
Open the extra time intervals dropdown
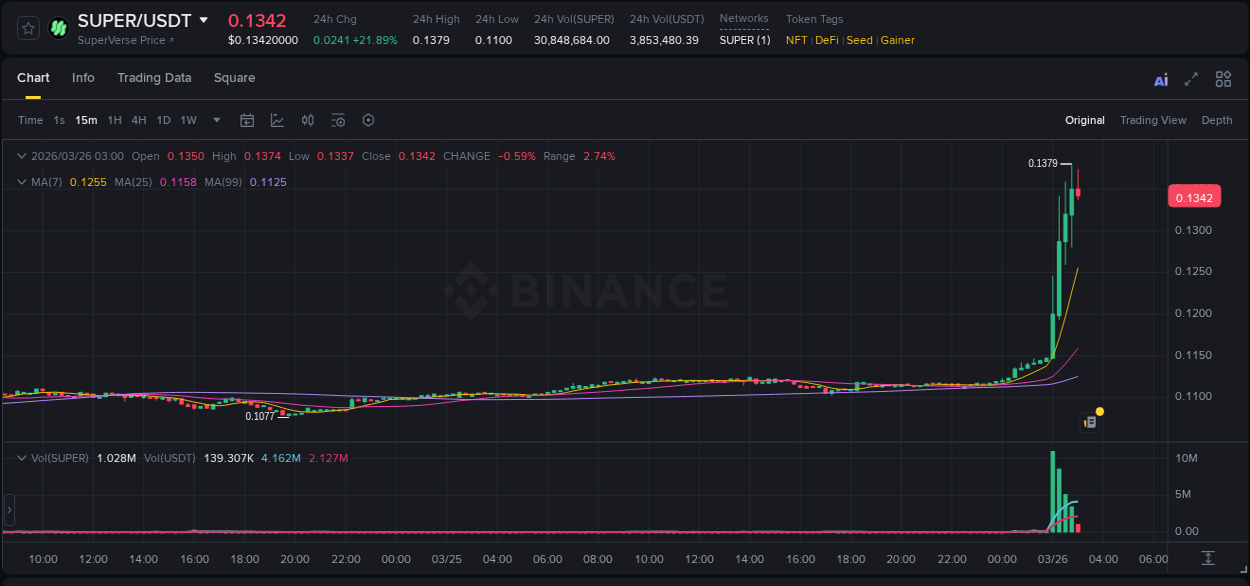(215, 120)
